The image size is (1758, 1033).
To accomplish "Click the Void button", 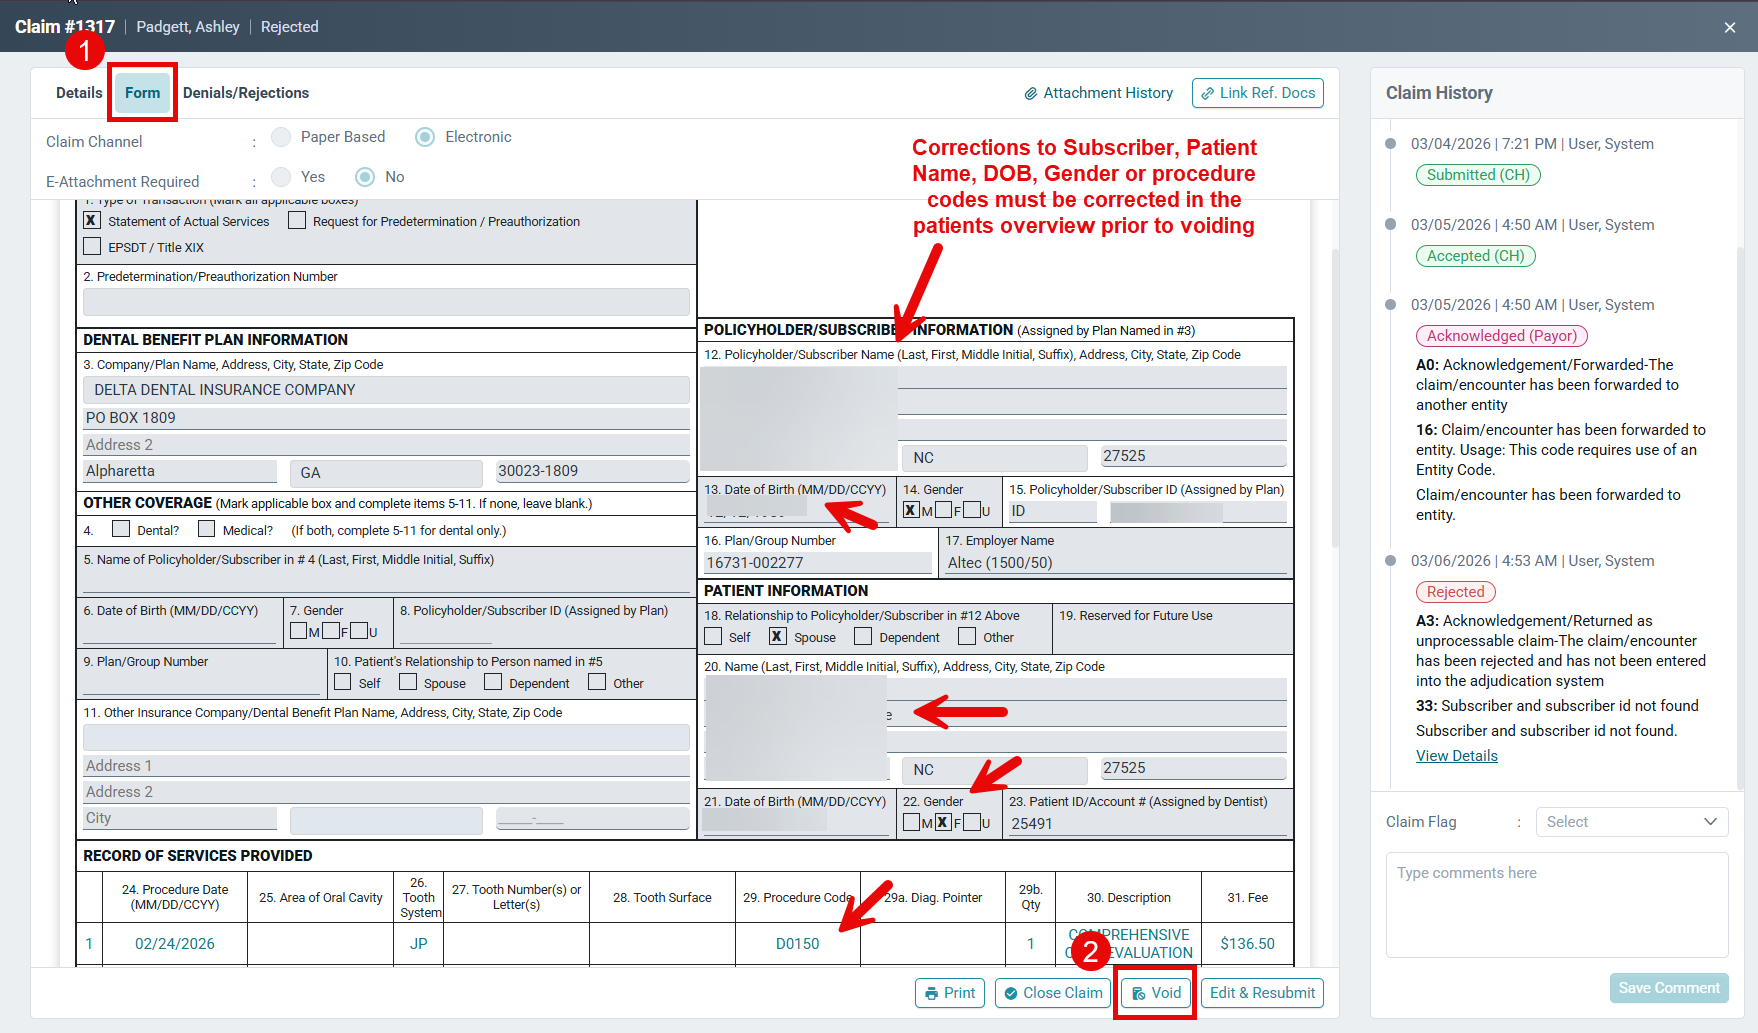I will [1156, 993].
